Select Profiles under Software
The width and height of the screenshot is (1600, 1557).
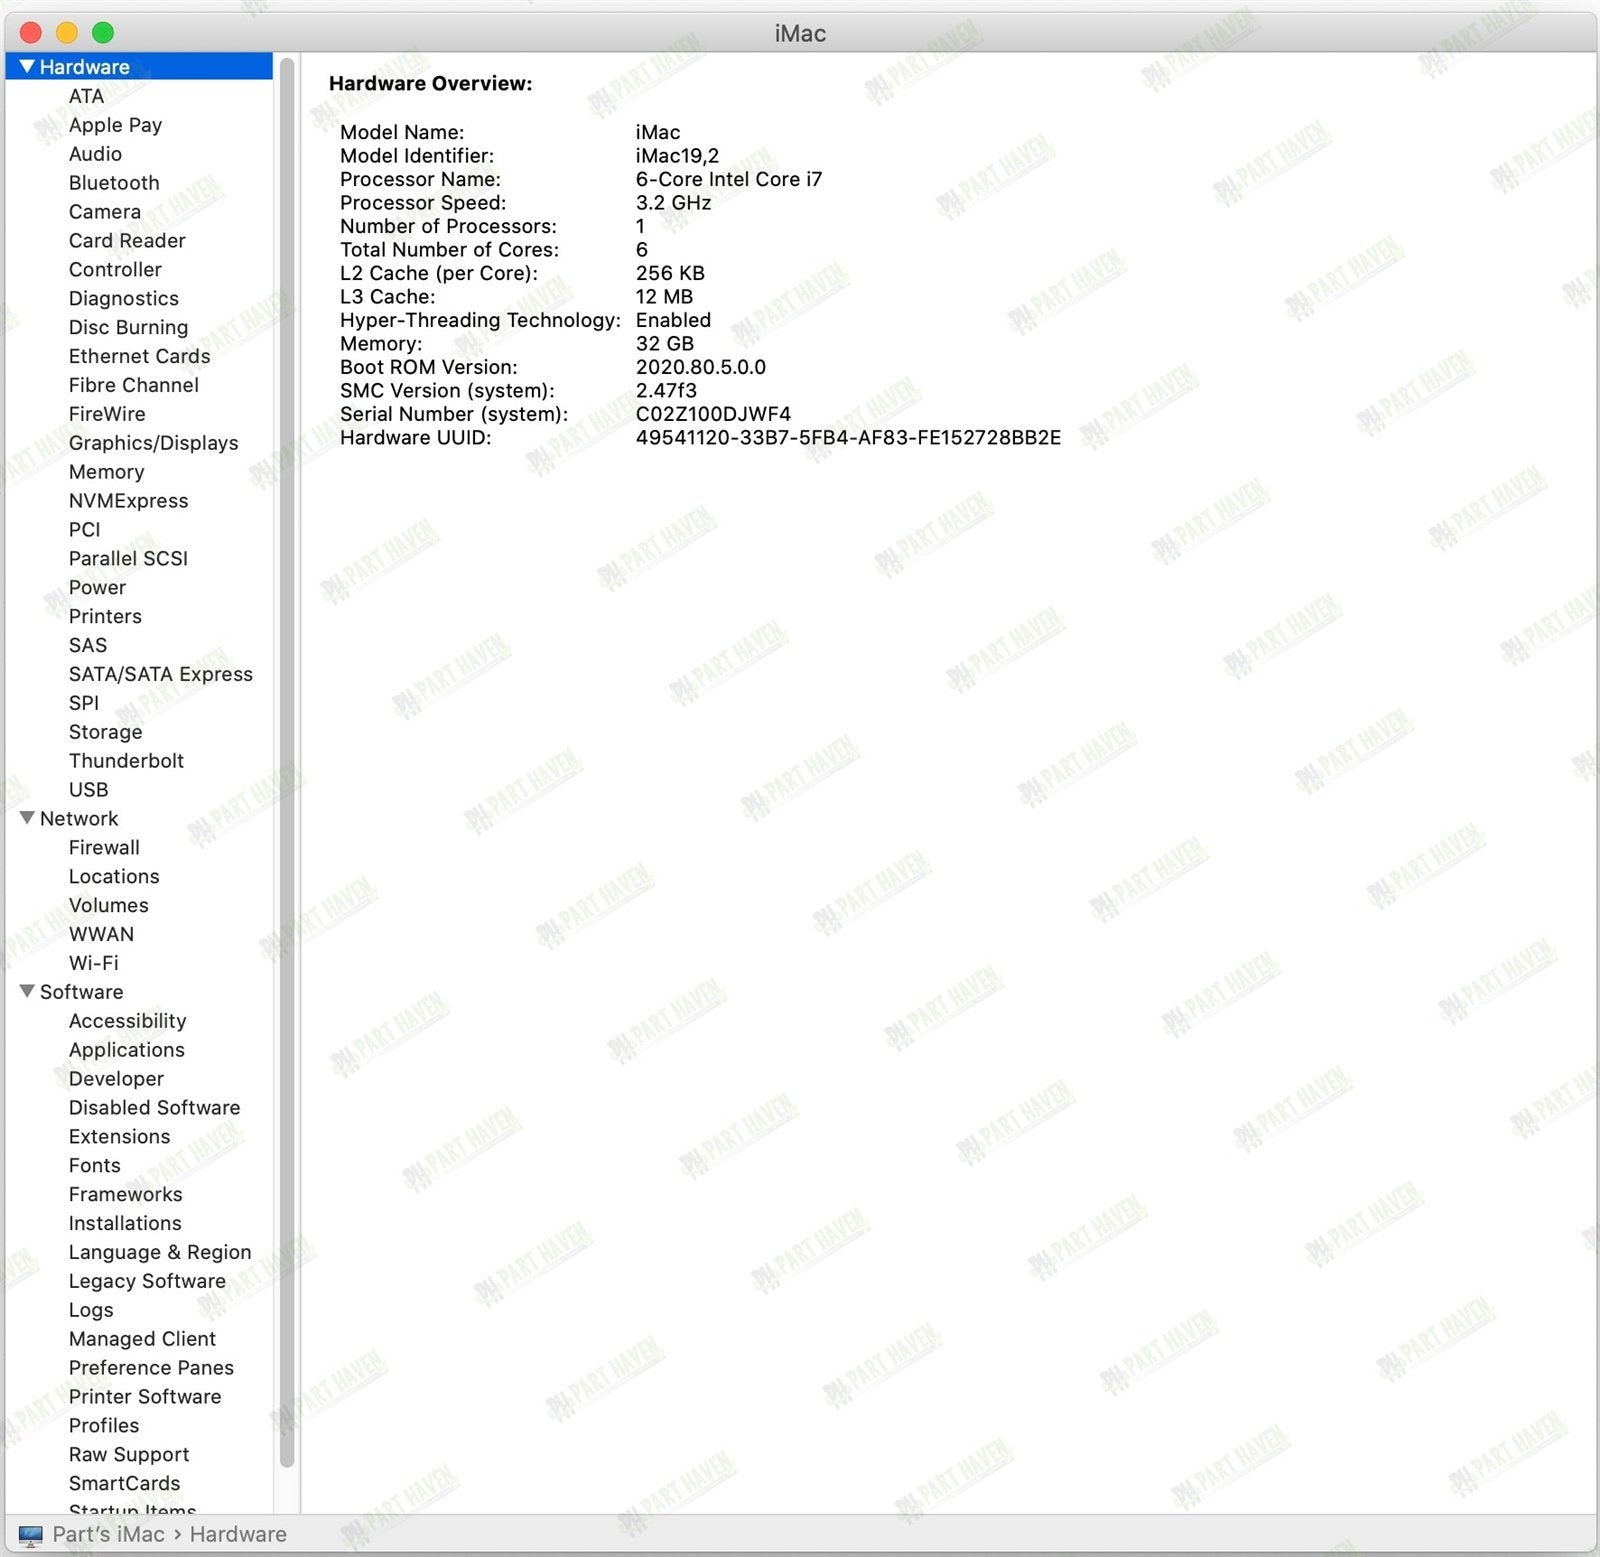[x=104, y=1426]
